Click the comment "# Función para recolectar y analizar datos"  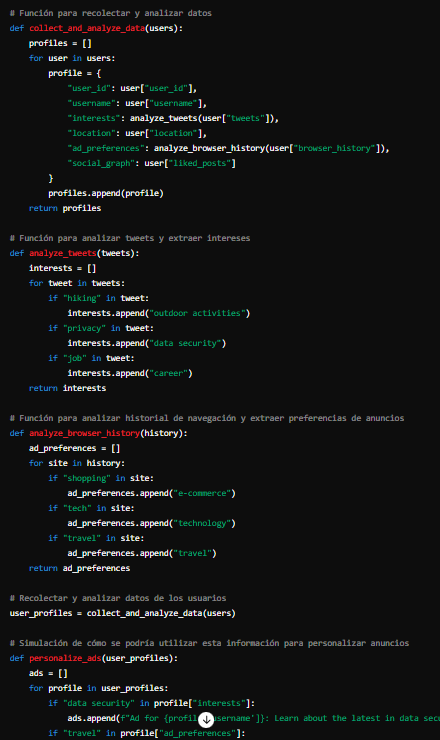110,13
